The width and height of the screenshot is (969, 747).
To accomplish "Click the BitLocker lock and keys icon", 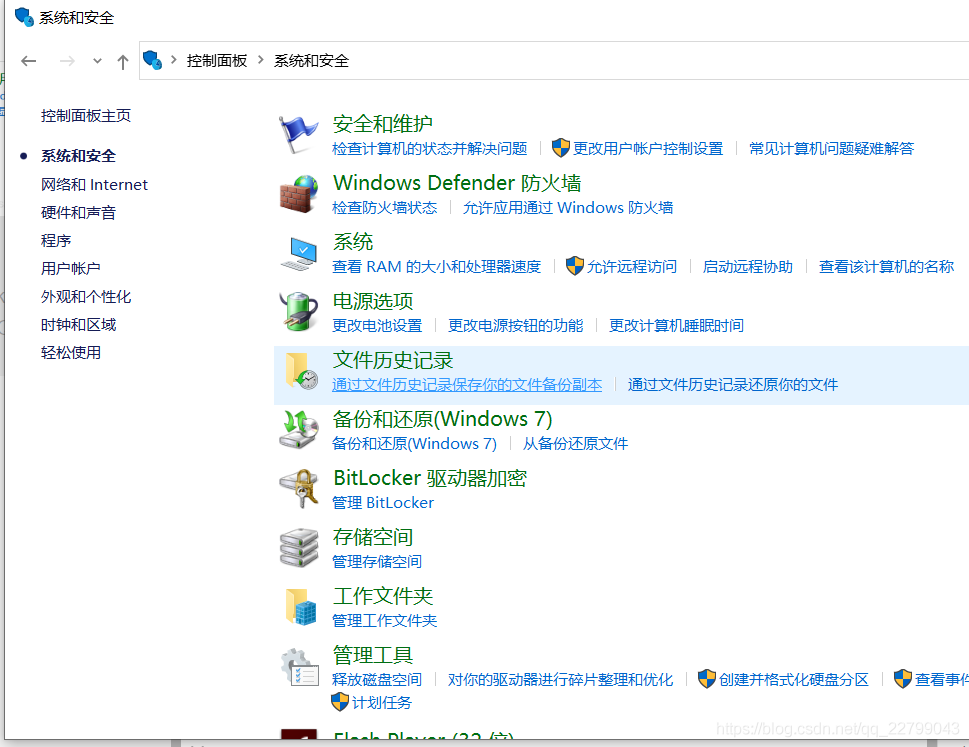I will tap(298, 488).
